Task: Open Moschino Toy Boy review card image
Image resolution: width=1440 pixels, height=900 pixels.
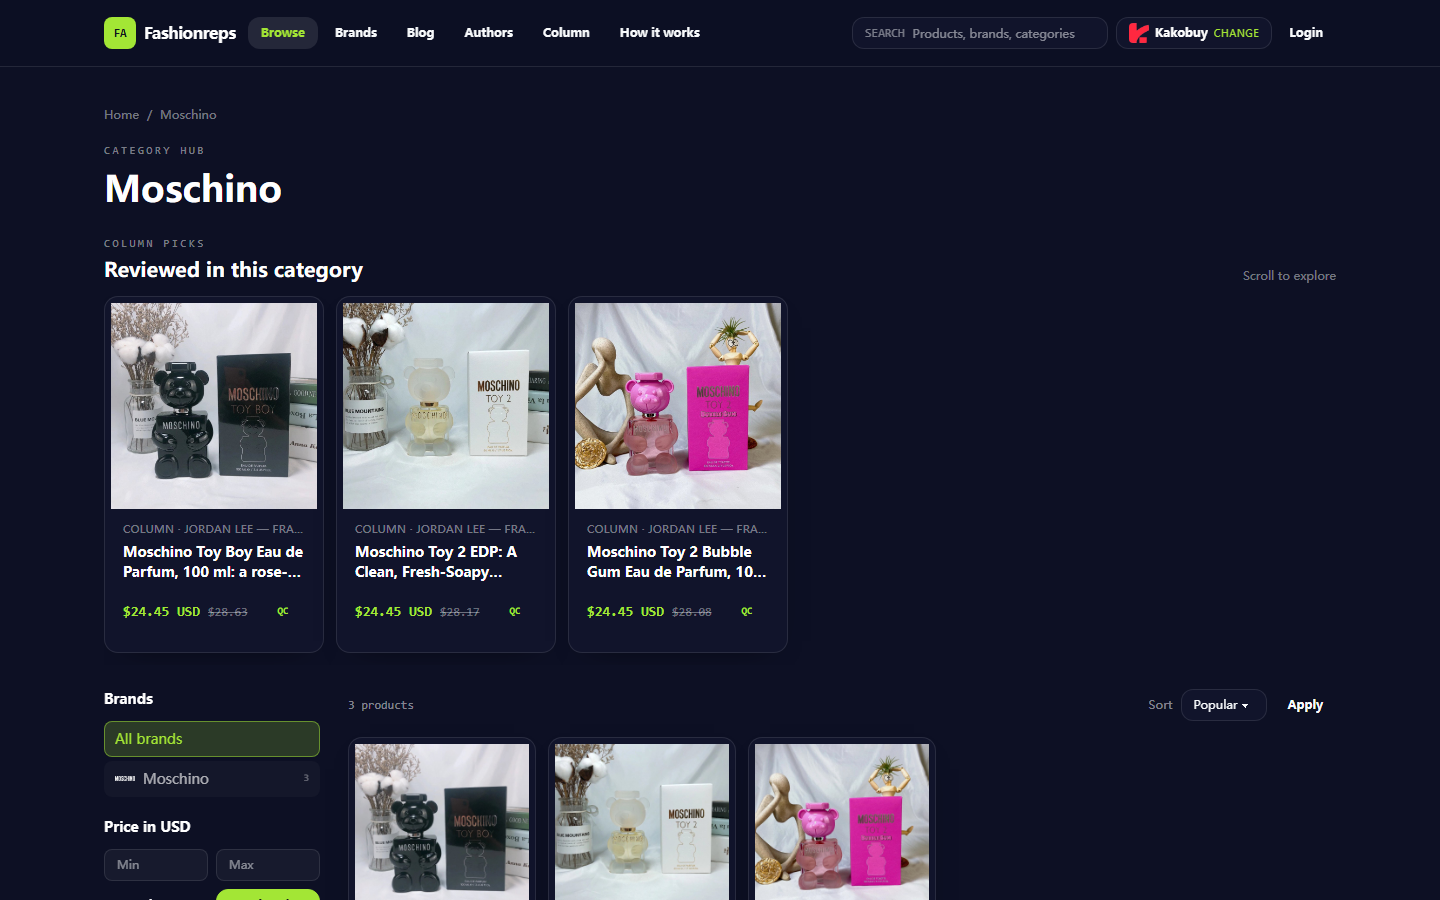Action: pyautogui.click(x=214, y=406)
